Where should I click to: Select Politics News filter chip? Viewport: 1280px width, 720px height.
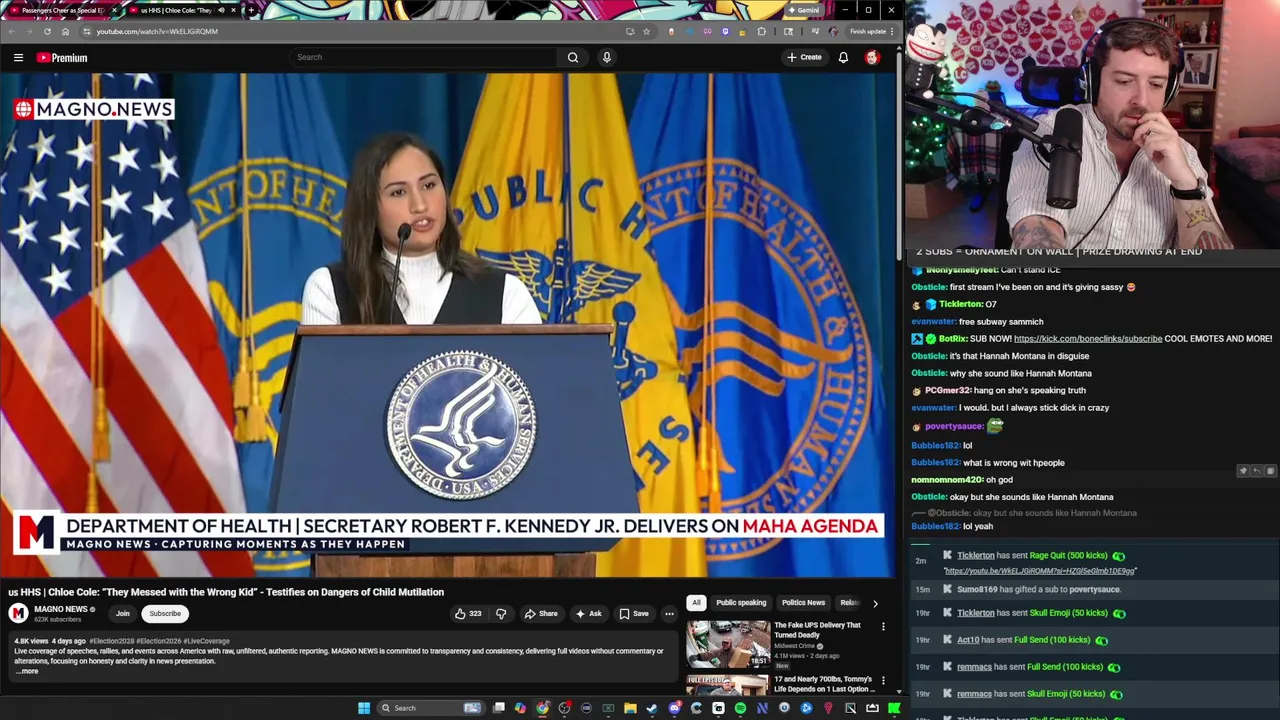(x=803, y=603)
